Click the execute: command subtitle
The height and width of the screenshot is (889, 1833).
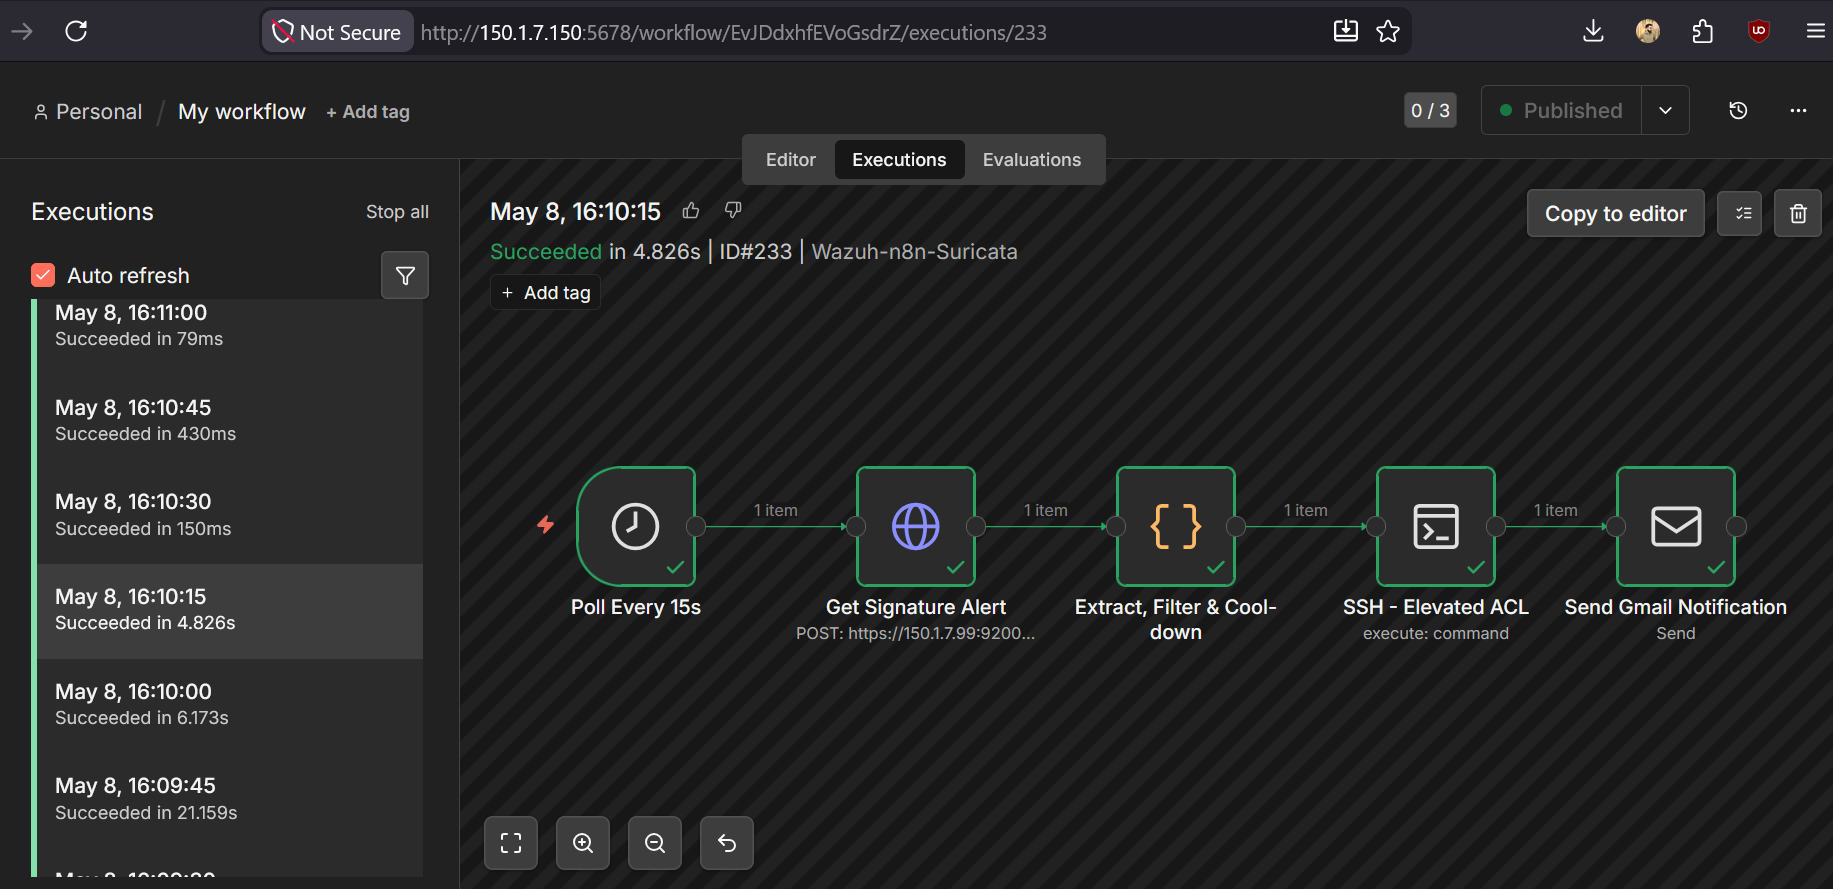(1436, 633)
